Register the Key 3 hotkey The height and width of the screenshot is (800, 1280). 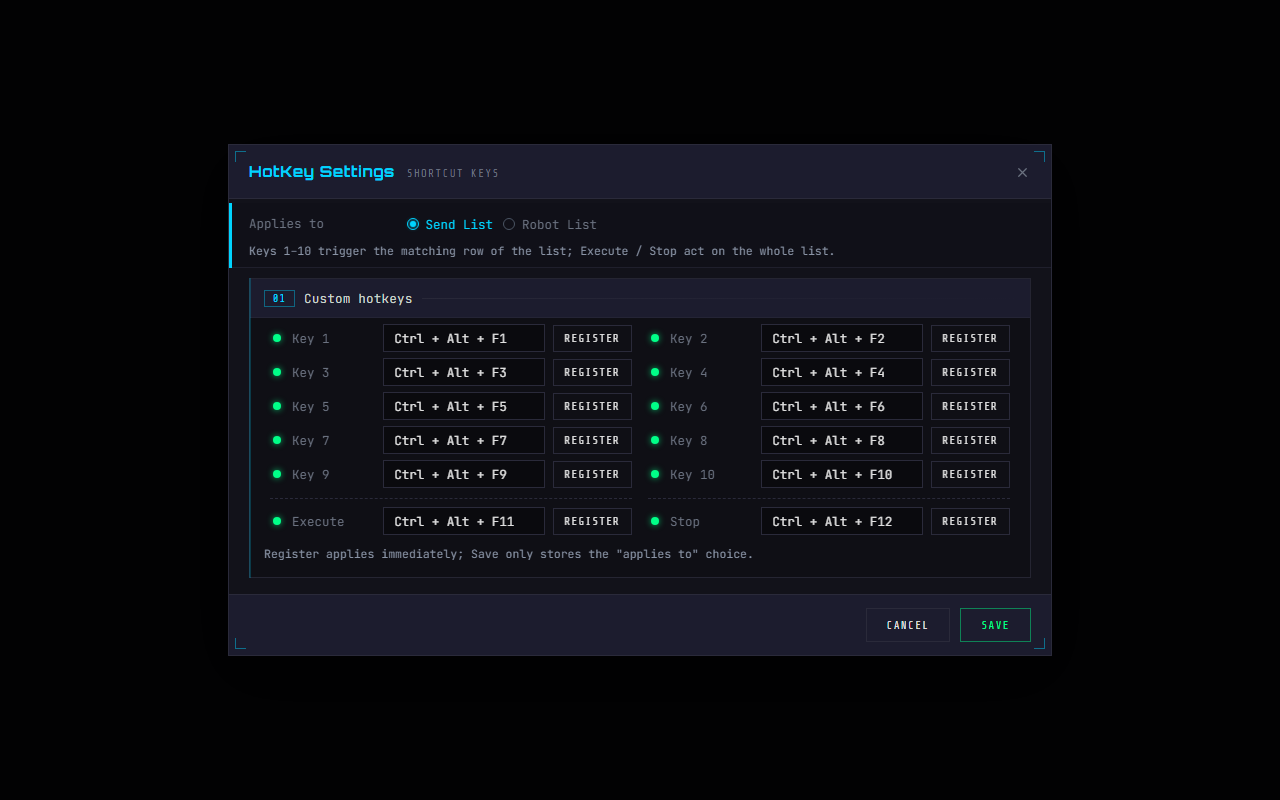click(592, 372)
